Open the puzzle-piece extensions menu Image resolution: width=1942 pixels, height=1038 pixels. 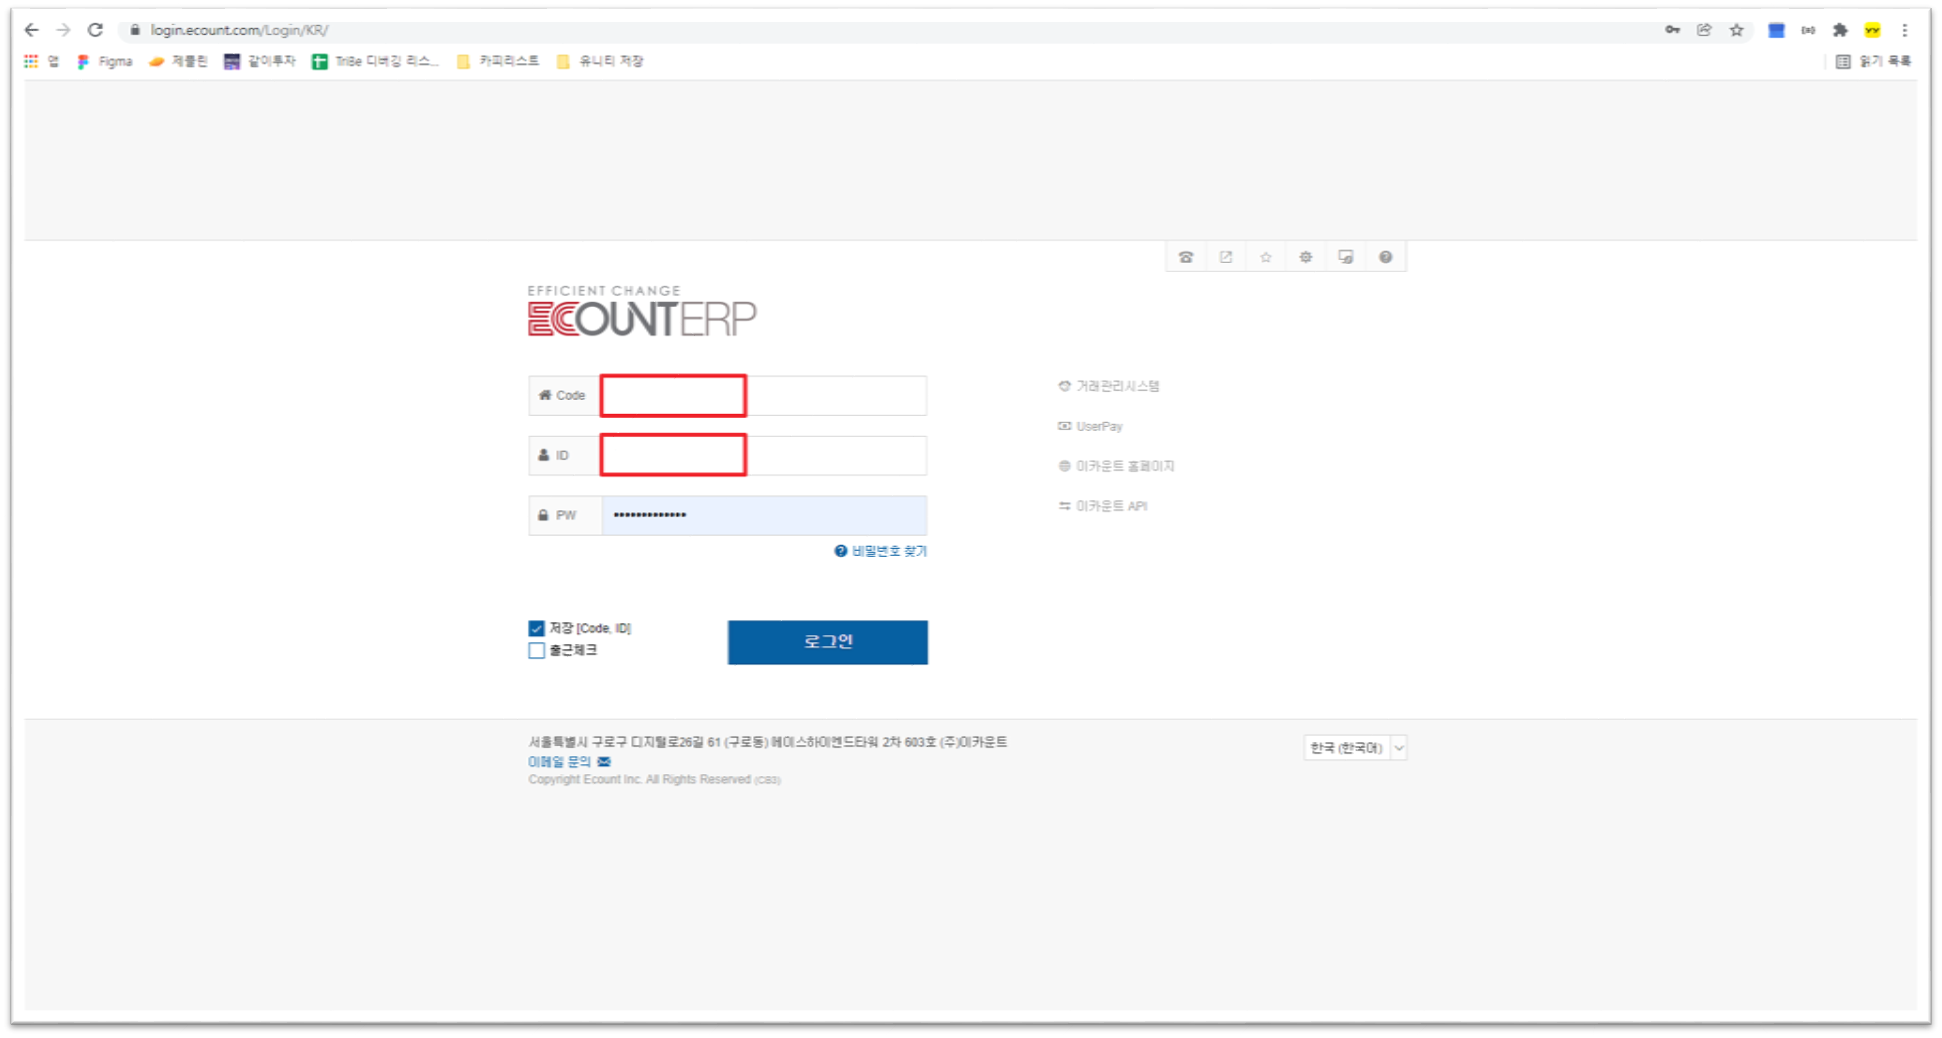pos(1840,30)
